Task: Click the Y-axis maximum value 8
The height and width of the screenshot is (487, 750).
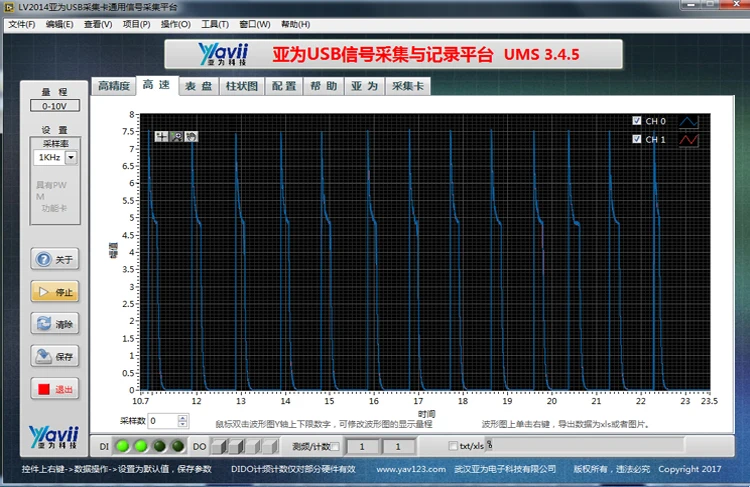Action: (132, 114)
